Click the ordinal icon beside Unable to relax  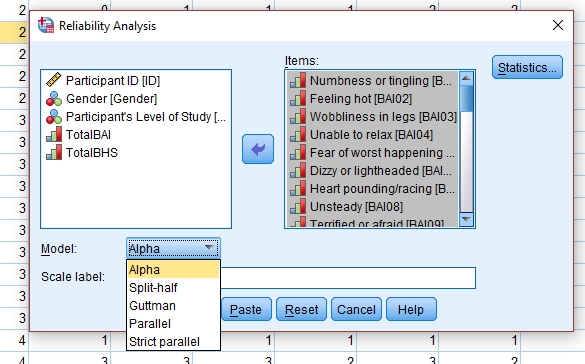[x=298, y=134]
